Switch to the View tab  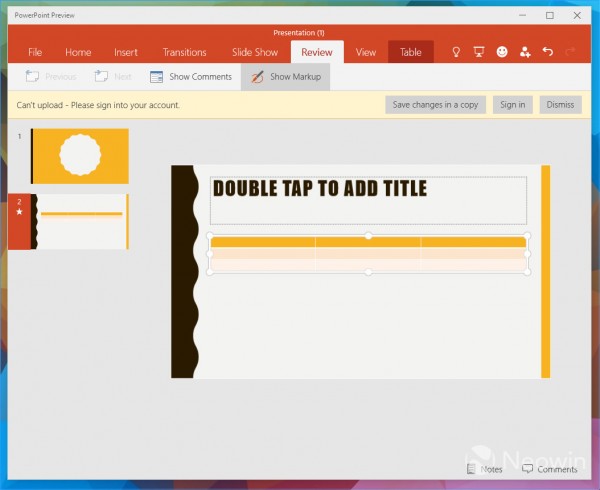[x=366, y=52]
